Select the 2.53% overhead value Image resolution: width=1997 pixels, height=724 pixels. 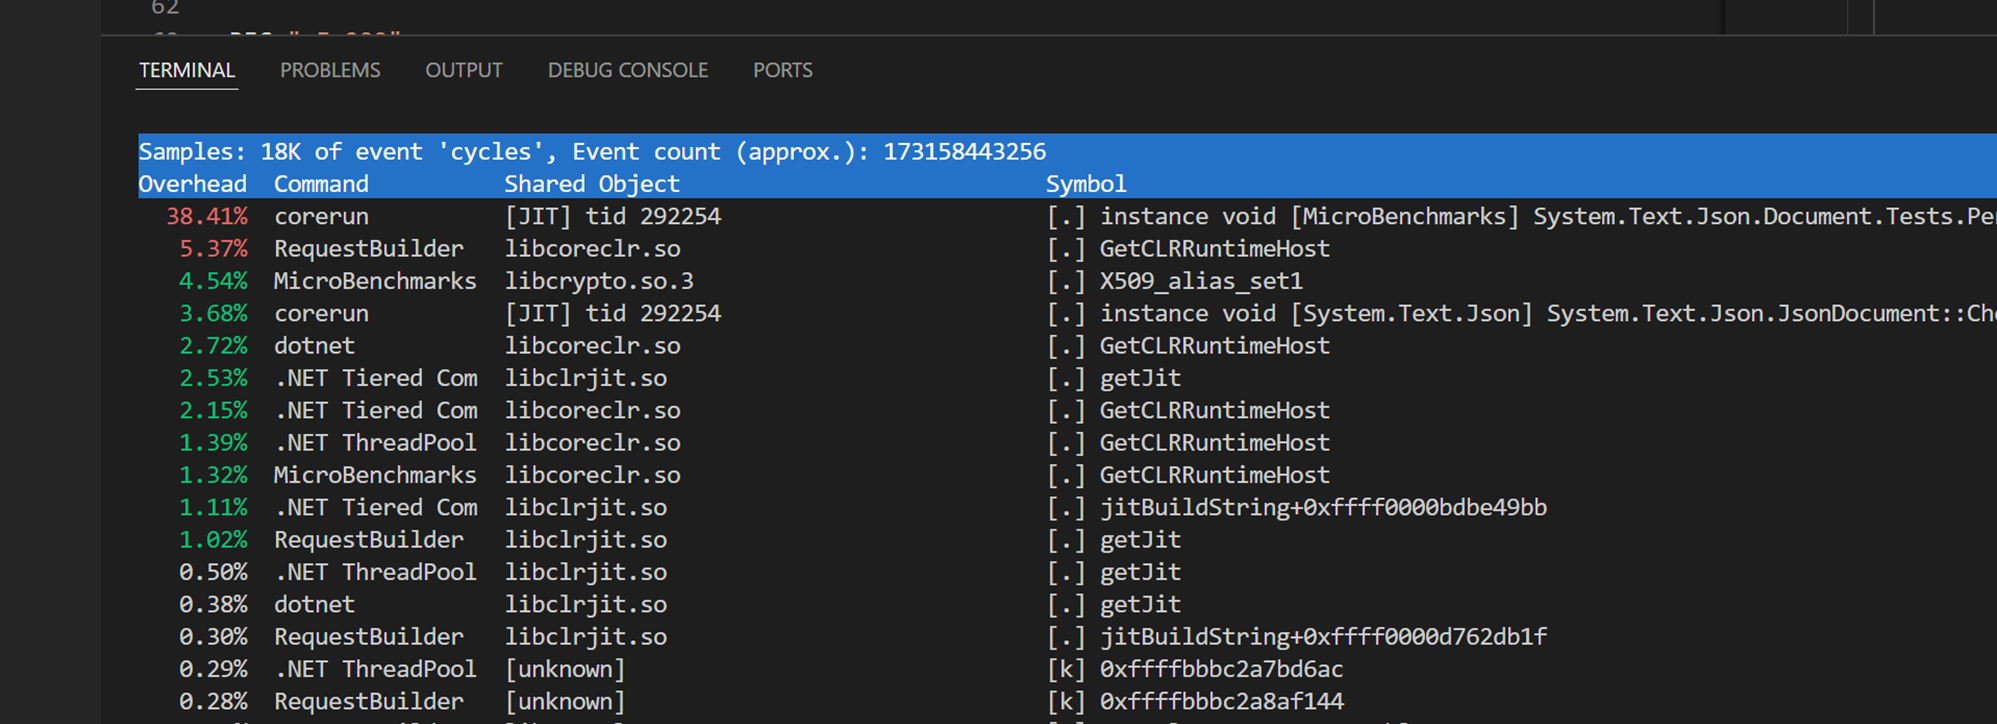(213, 378)
